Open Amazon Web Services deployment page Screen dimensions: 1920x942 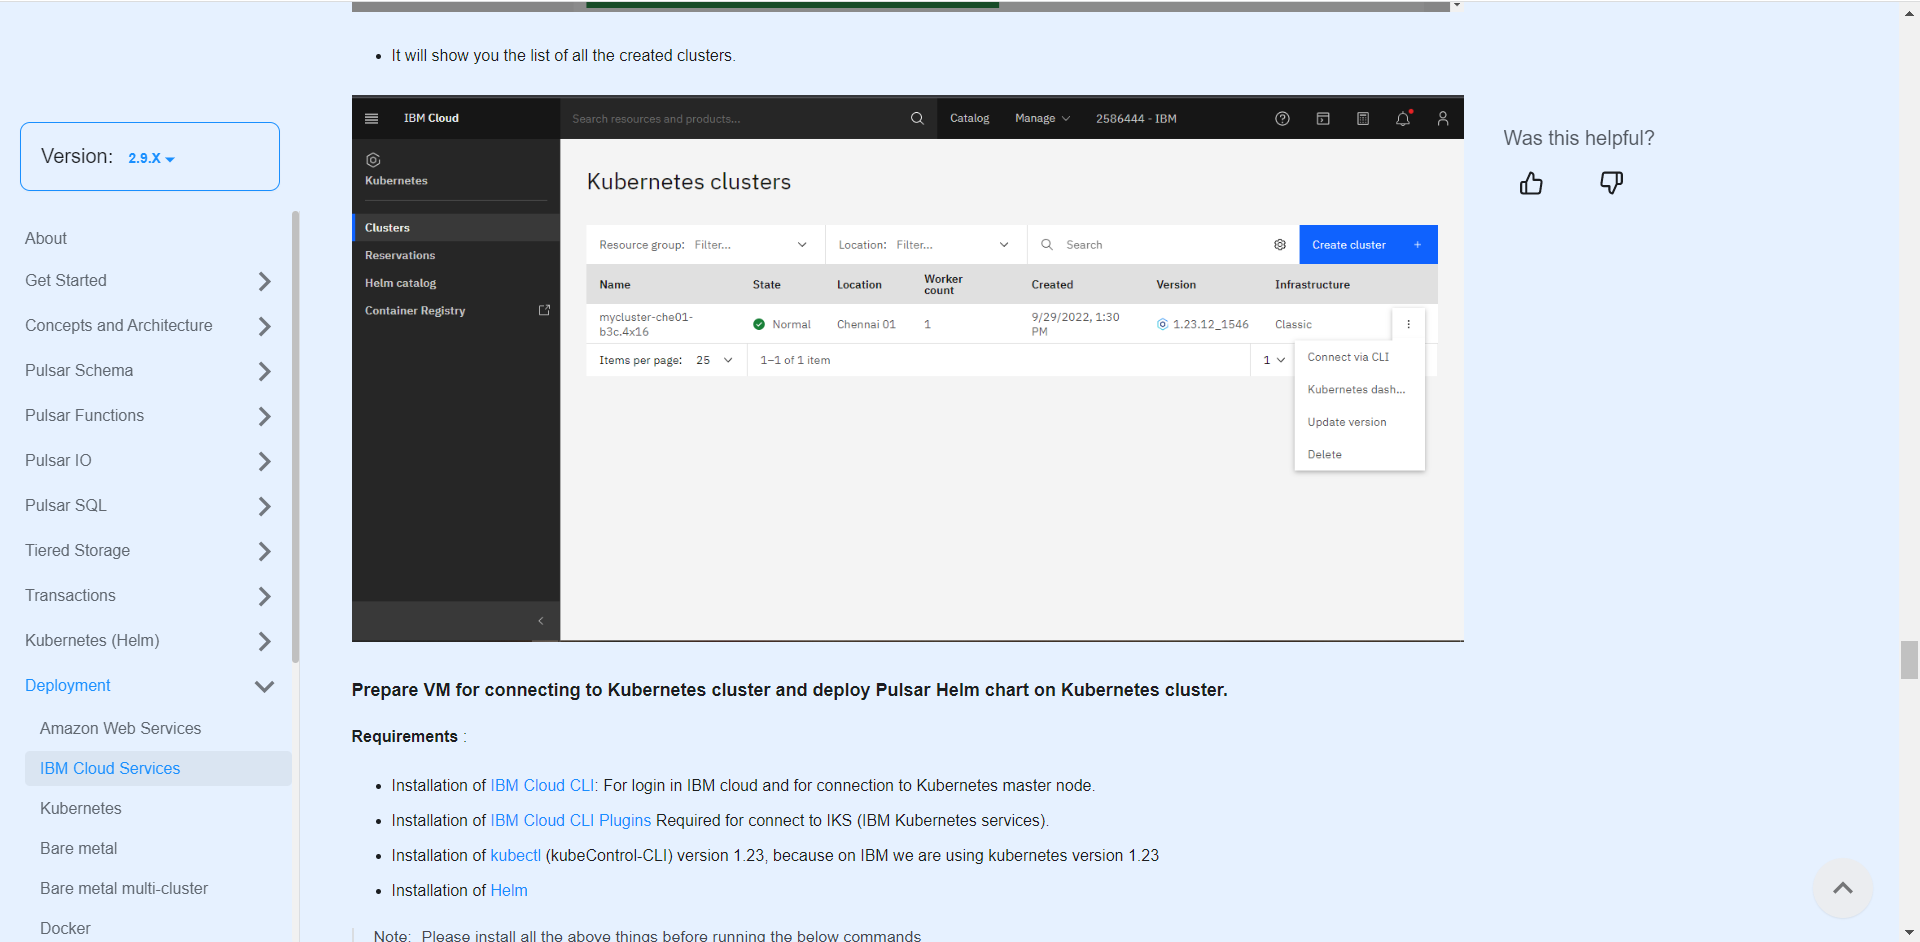(120, 728)
